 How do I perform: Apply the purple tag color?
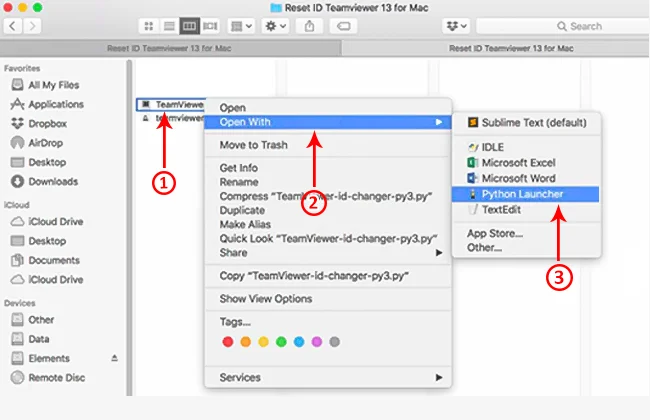point(317,342)
